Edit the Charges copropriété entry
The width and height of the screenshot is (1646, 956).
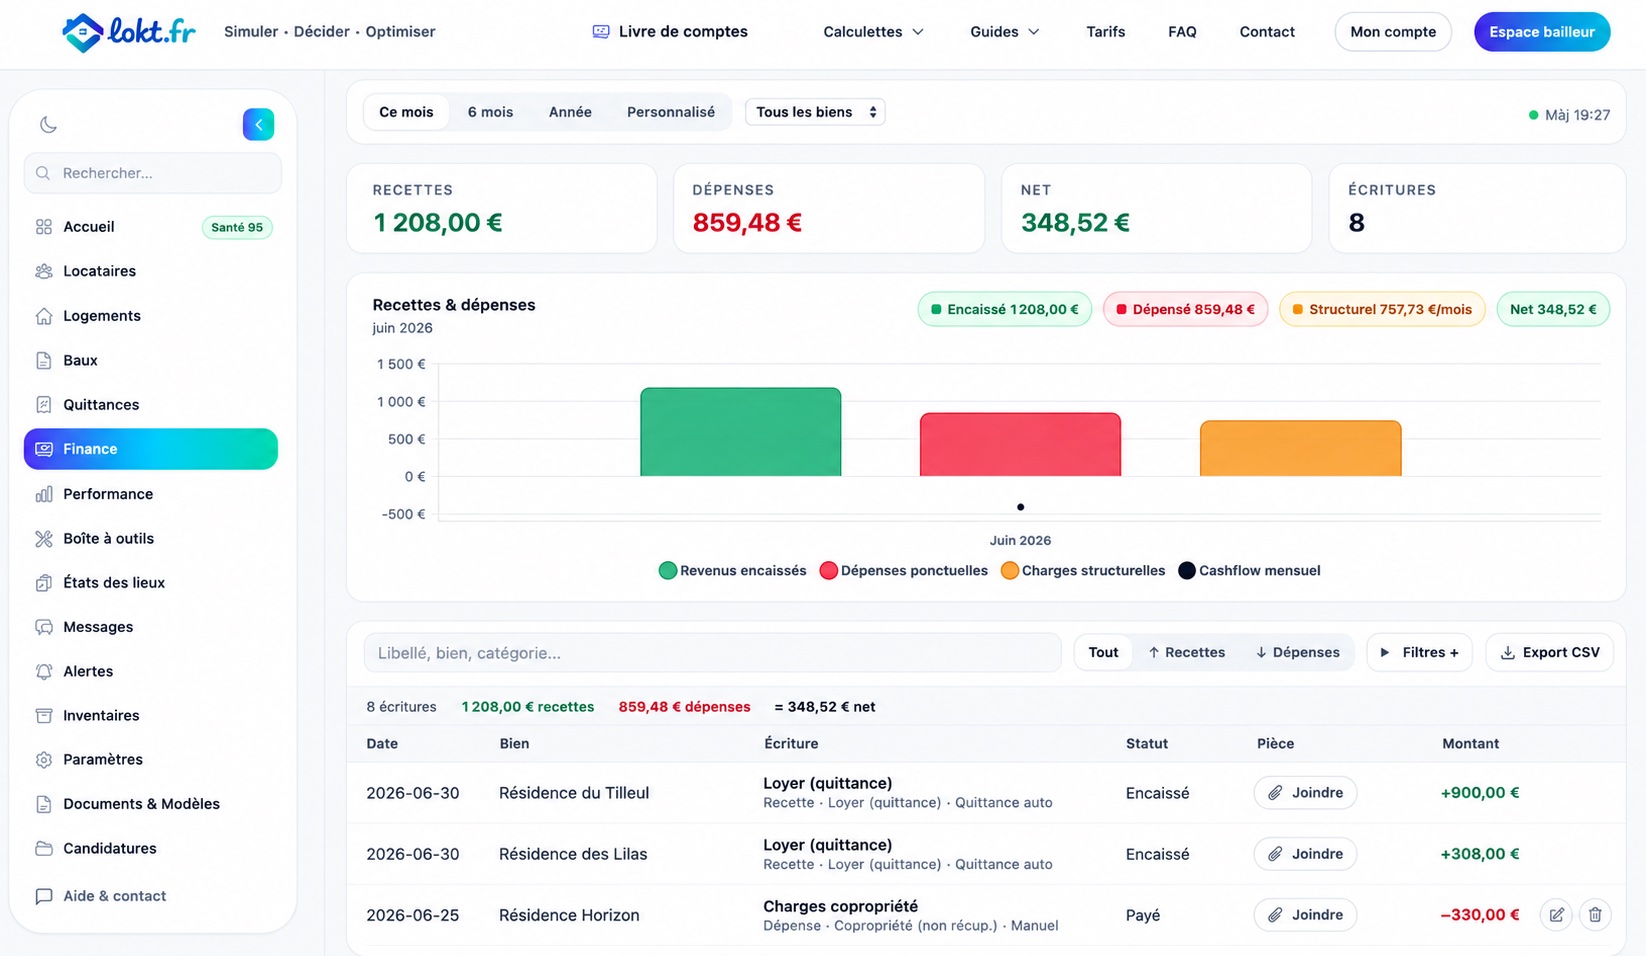(1556, 915)
